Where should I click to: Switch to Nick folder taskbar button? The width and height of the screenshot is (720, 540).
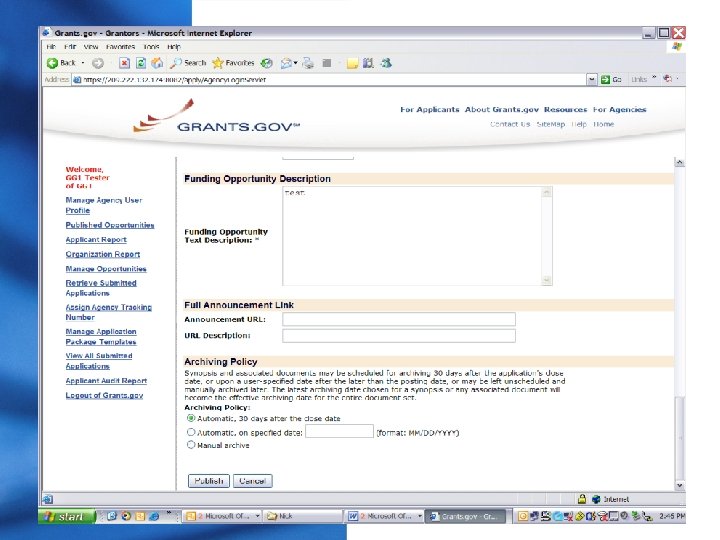(x=303, y=516)
